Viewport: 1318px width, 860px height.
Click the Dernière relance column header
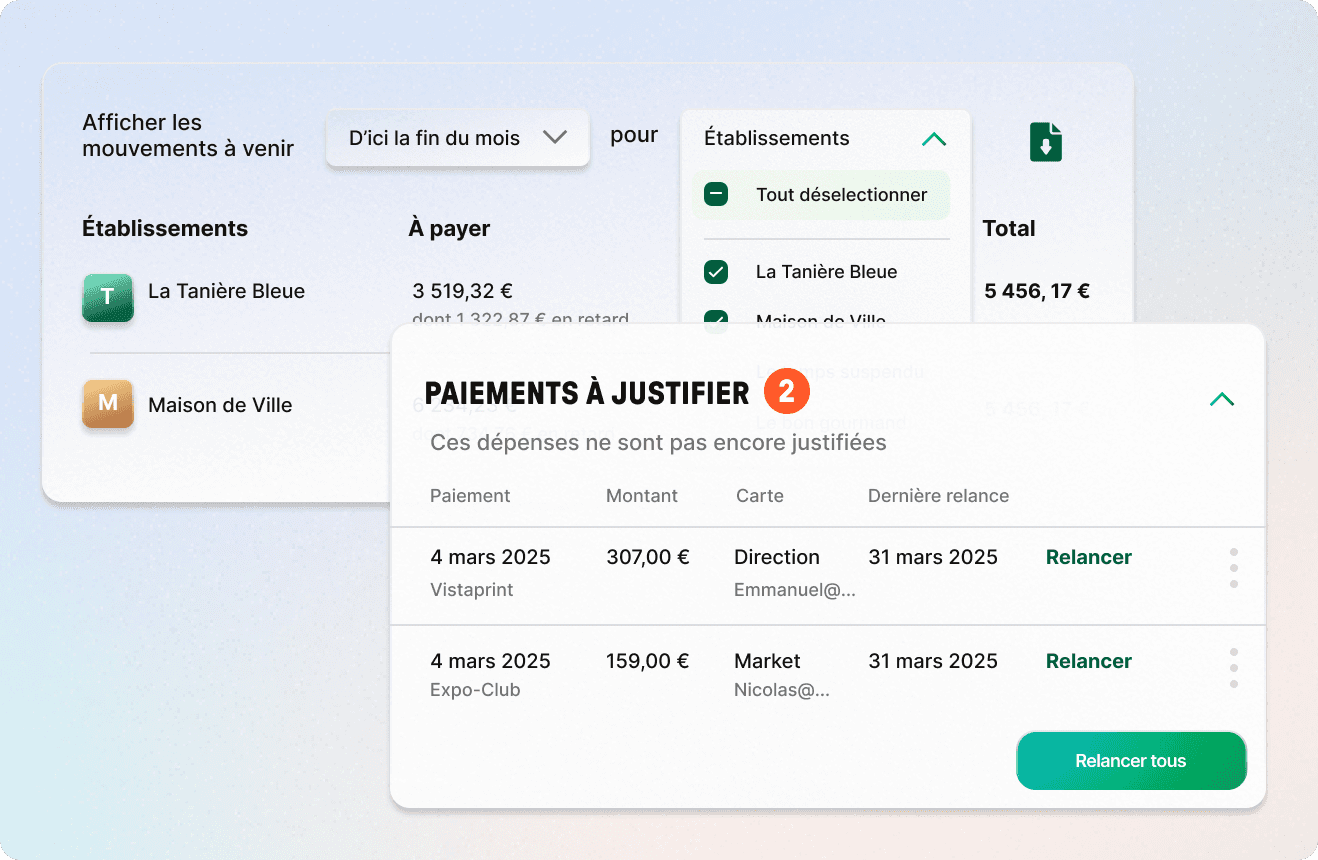(x=938, y=495)
